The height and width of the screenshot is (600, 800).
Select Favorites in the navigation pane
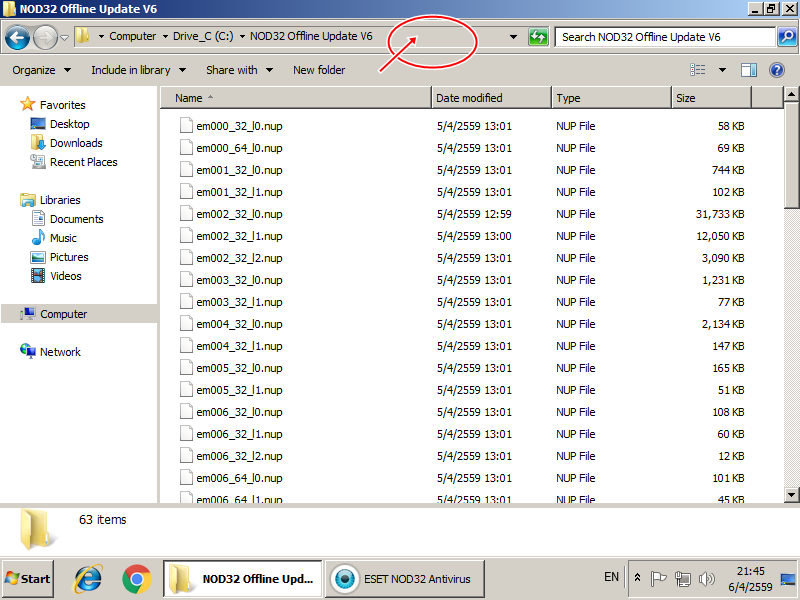click(x=62, y=105)
